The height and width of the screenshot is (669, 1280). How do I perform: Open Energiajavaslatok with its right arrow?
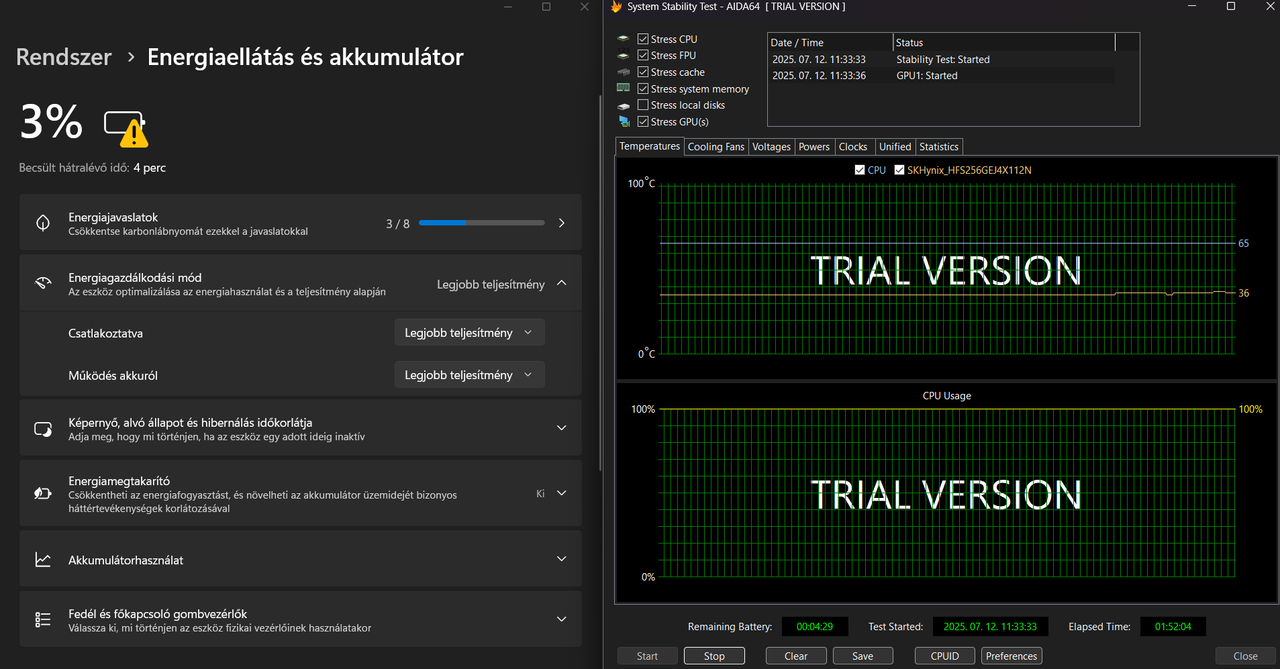561,223
